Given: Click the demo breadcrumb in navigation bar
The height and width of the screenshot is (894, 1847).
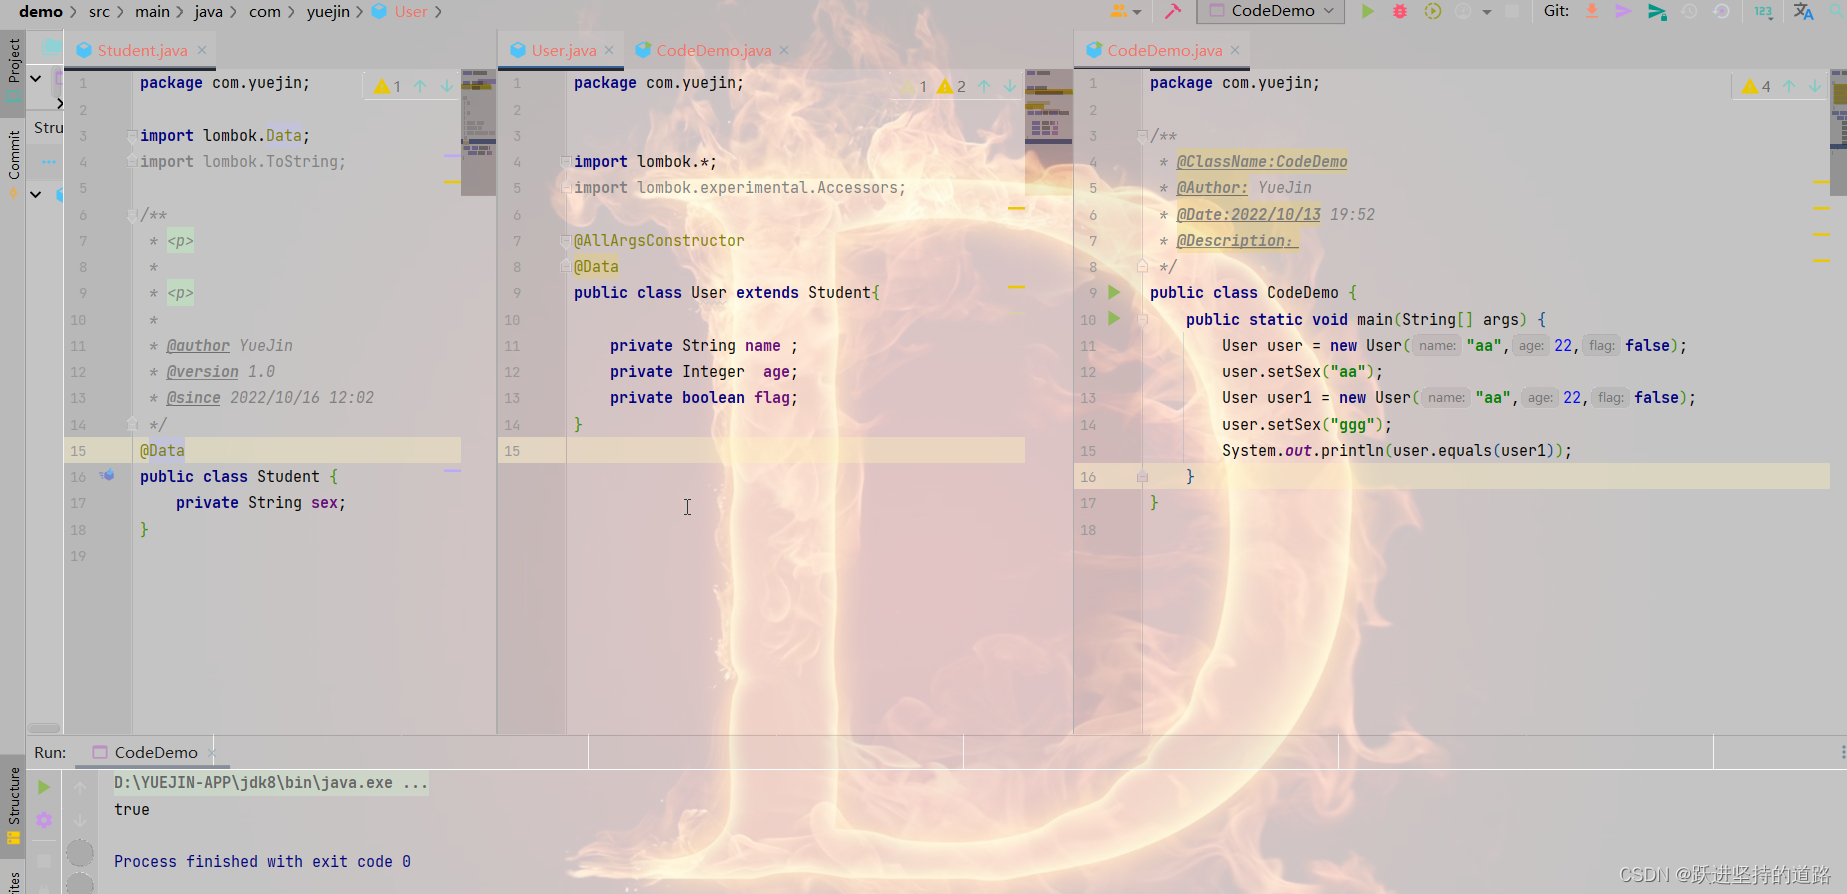Looking at the screenshot, I should pyautogui.click(x=41, y=11).
